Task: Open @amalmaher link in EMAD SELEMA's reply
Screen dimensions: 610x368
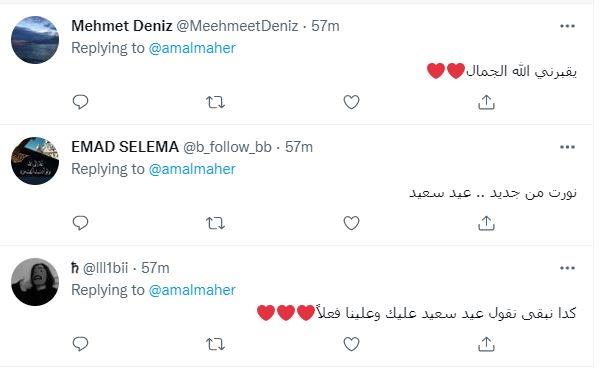Action: (192, 169)
